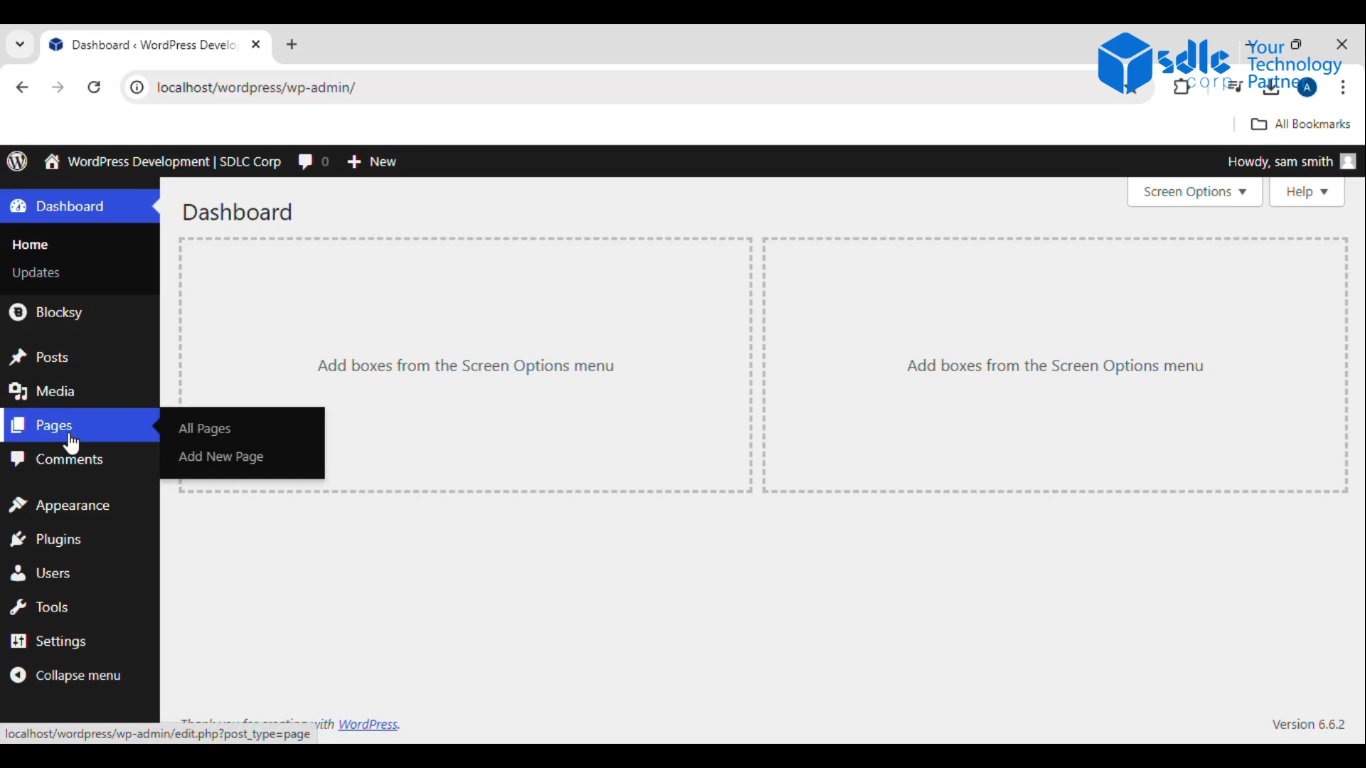The height and width of the screenshot is (768, 1366).
Task: Open the Blocksy menu label
Action: (59, 312)
